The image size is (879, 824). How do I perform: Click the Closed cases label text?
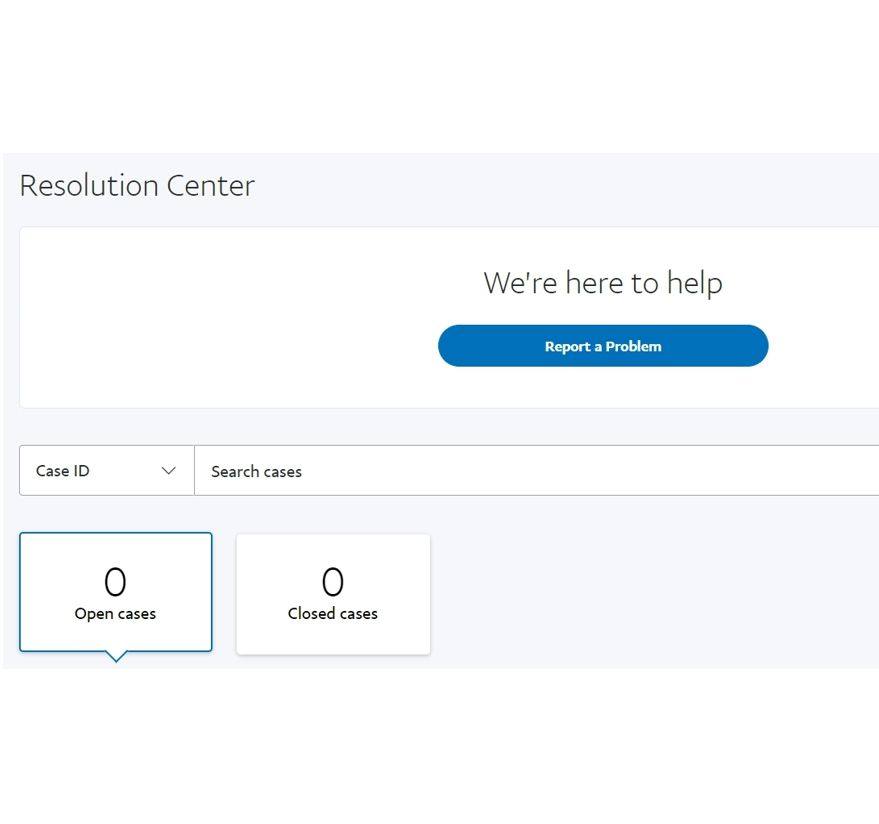point(332,614)
